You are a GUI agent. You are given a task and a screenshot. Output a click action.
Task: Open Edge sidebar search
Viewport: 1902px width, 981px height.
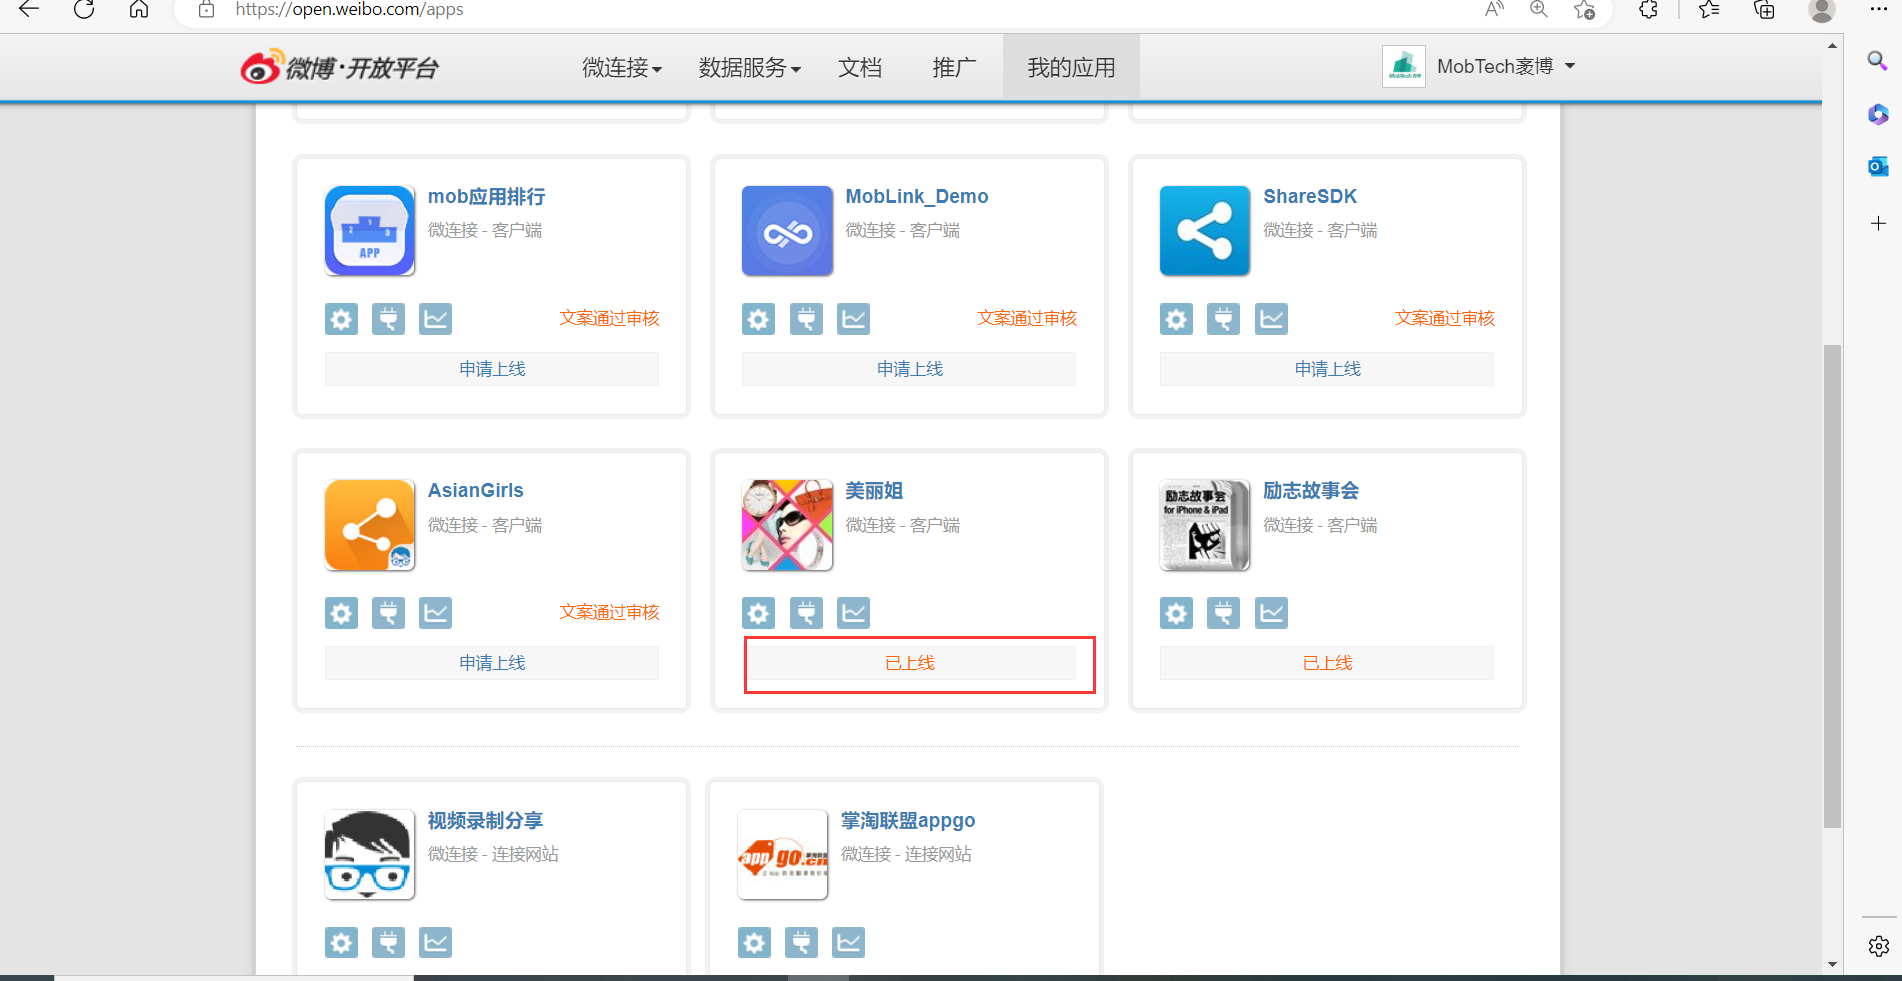click(1878, 61)
